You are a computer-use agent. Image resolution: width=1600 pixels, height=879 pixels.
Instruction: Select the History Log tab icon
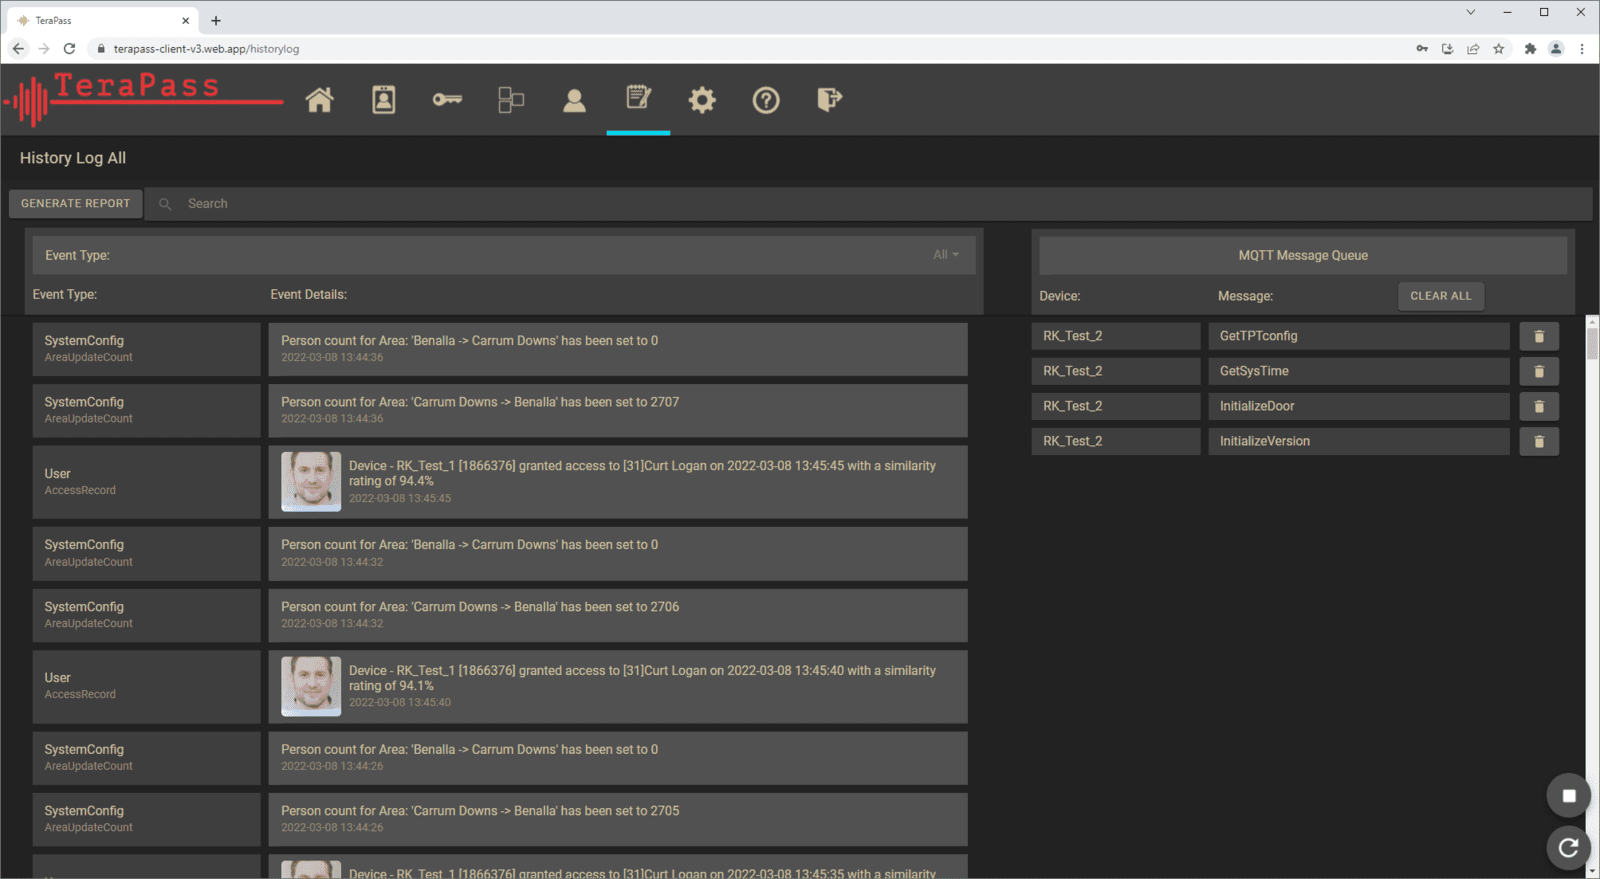point(638,99)
